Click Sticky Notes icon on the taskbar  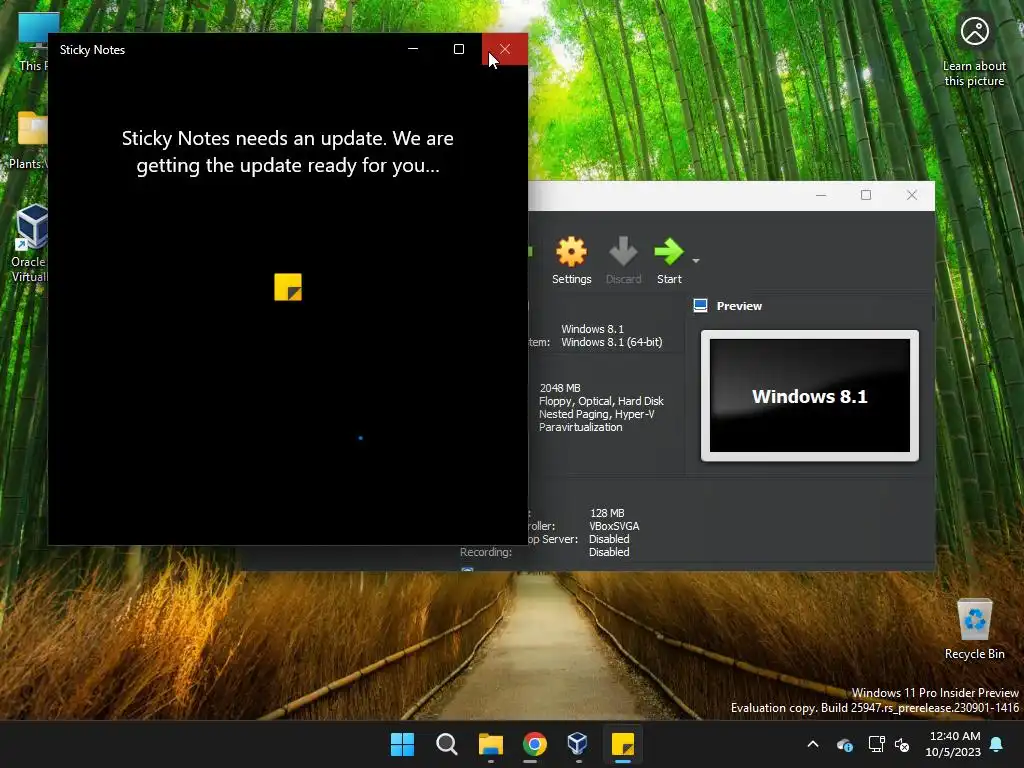[623, 744]
